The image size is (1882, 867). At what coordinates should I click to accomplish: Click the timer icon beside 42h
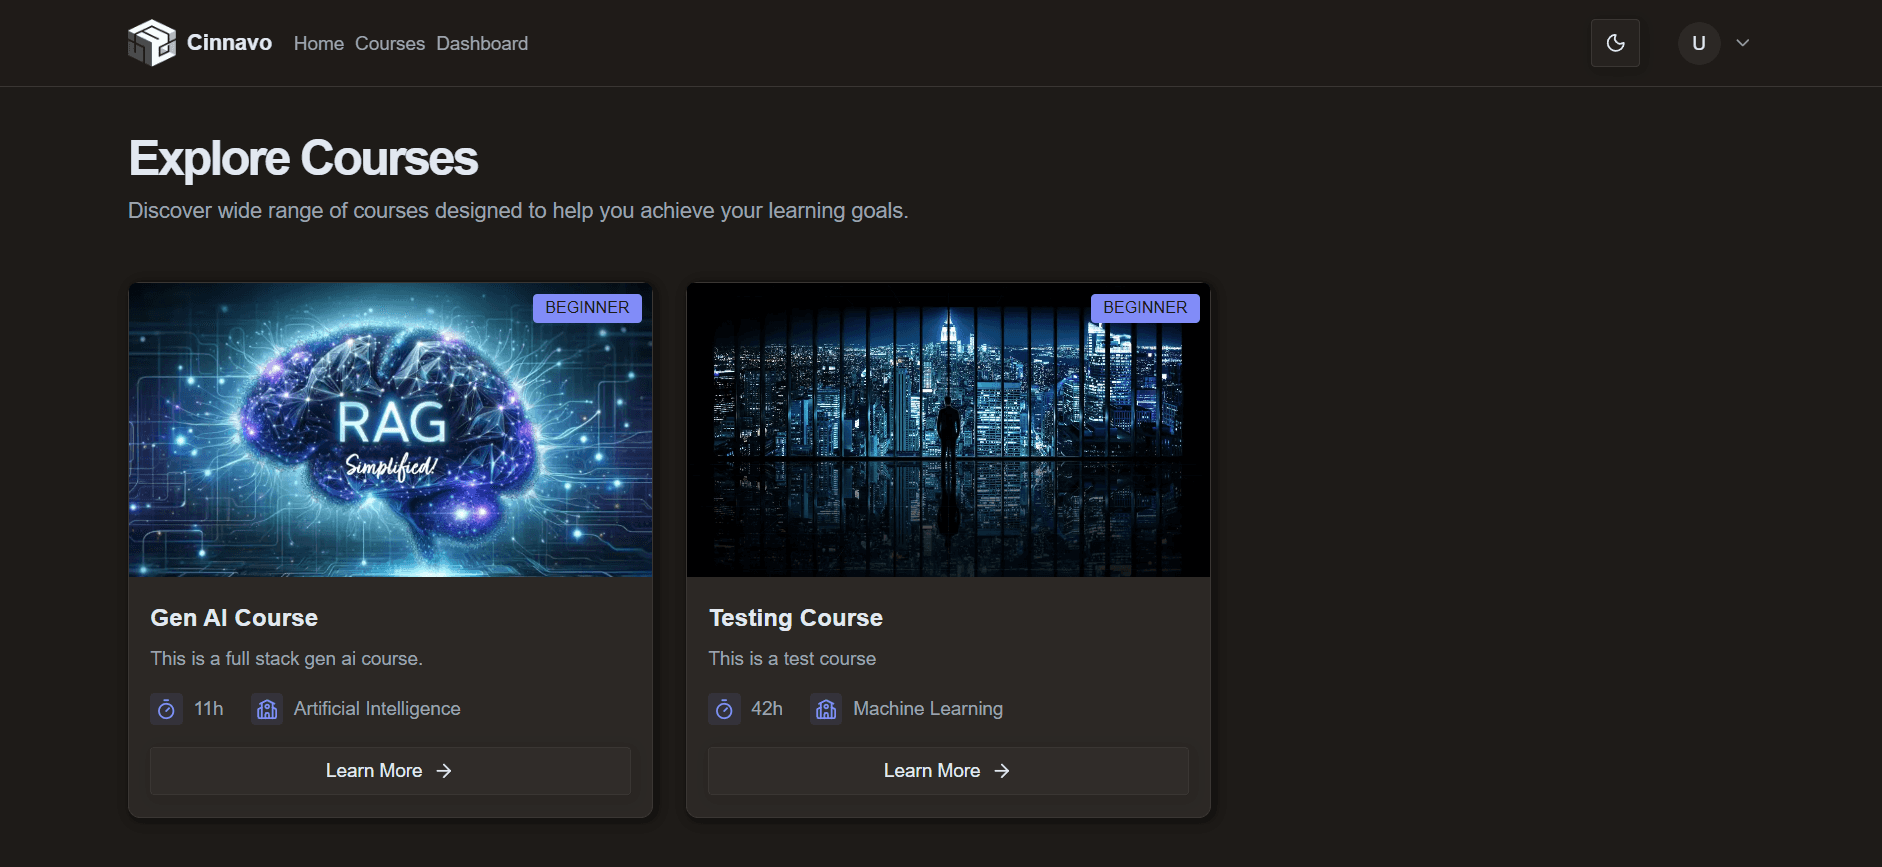(x=724, y=709)
